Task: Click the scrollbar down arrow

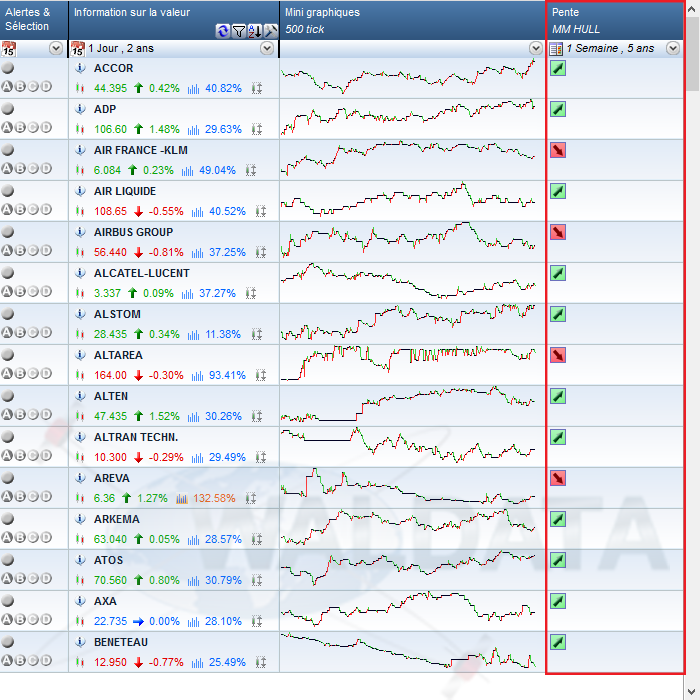Action: [x=693, y=692]
